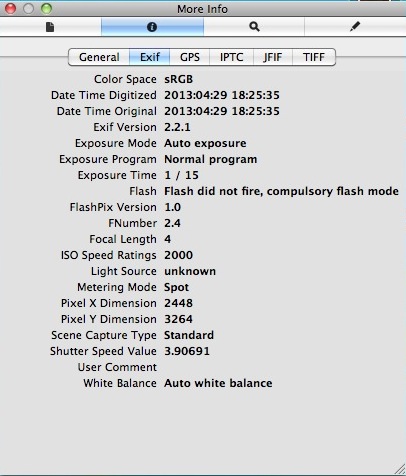The image size is (406, 476).
Task: Open the document file info toolbar icon
Action: coord(50,27)
